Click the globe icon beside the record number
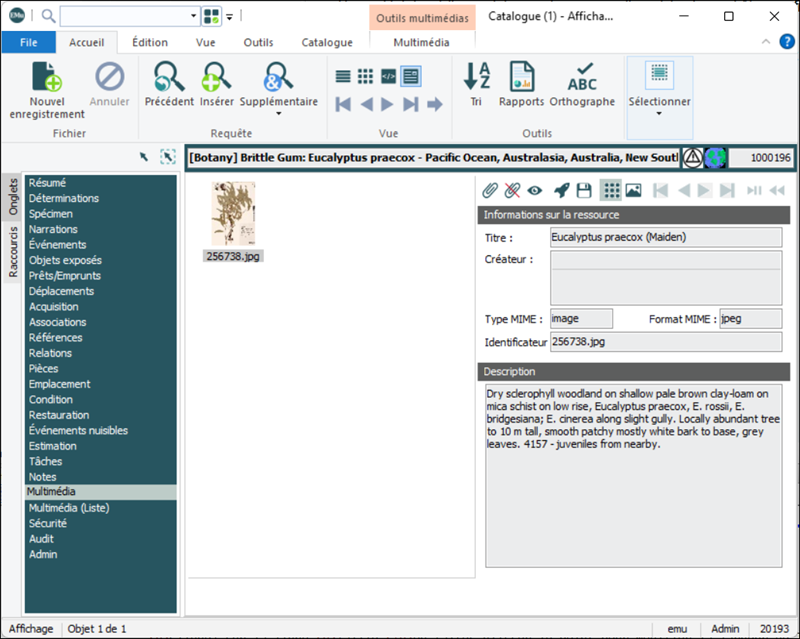This screenshot has width=800, height=639. (x=715, y=158)
